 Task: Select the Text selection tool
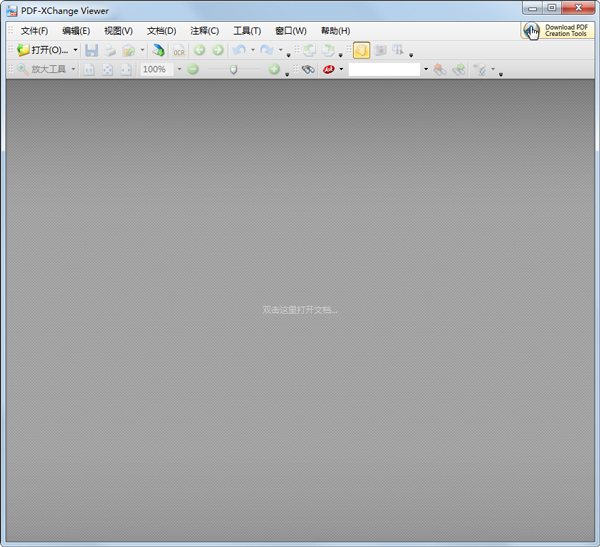pyautogui.click(x=398, y=50)
